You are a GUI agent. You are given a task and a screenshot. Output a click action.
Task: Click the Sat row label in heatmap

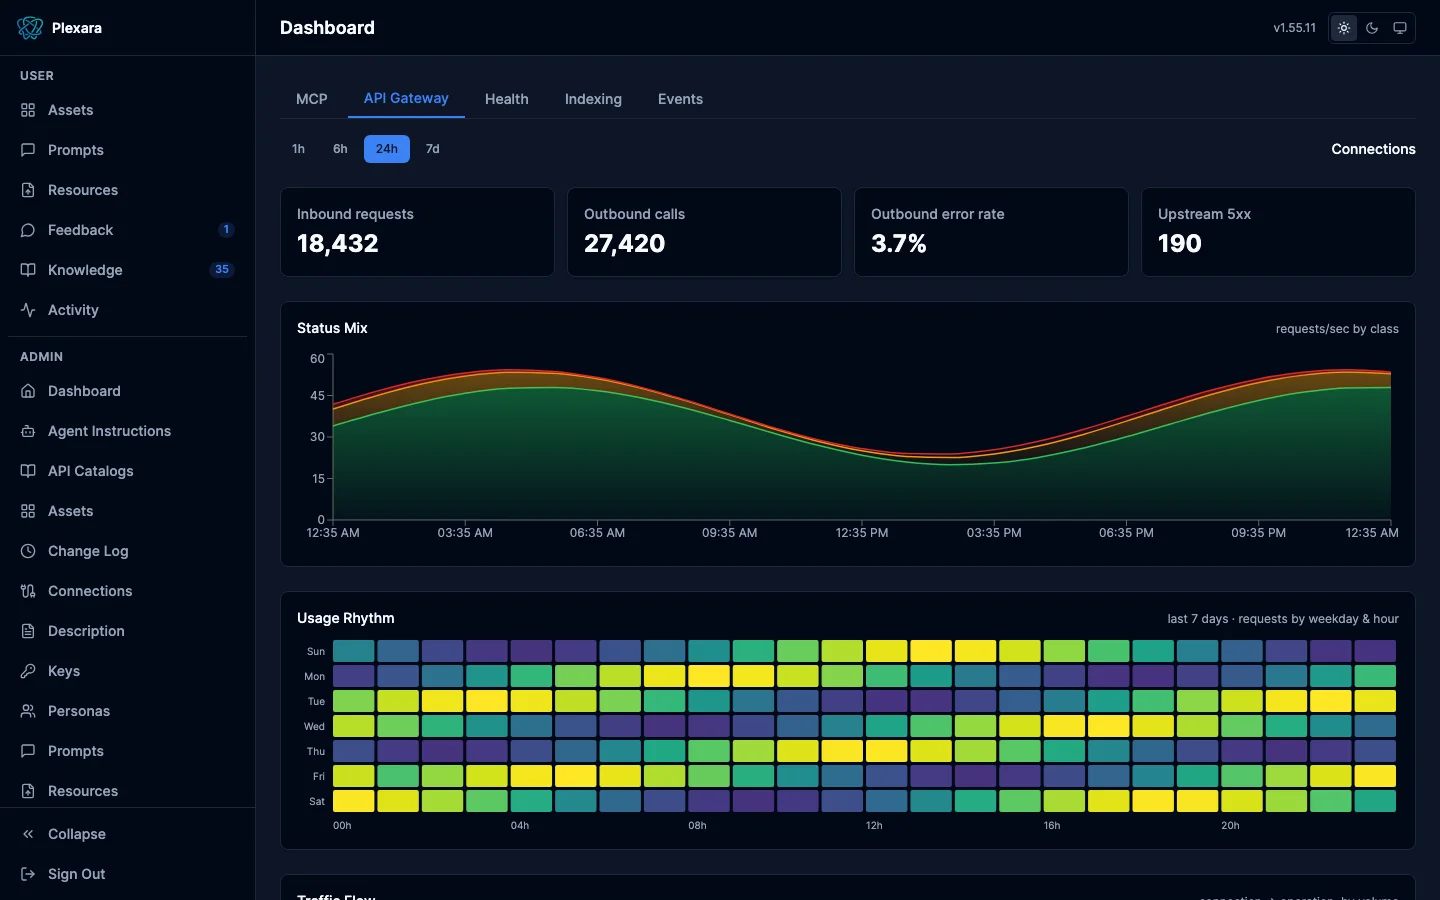[x=317, y=801]
